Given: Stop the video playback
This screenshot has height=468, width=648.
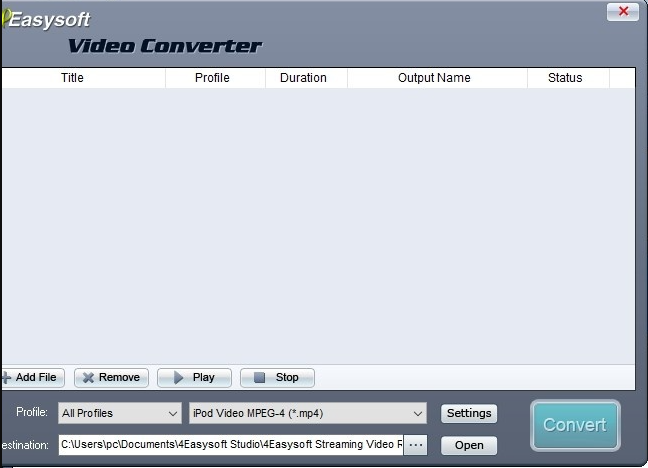Looking at the screenshot, I should click(x=277, y=378).
